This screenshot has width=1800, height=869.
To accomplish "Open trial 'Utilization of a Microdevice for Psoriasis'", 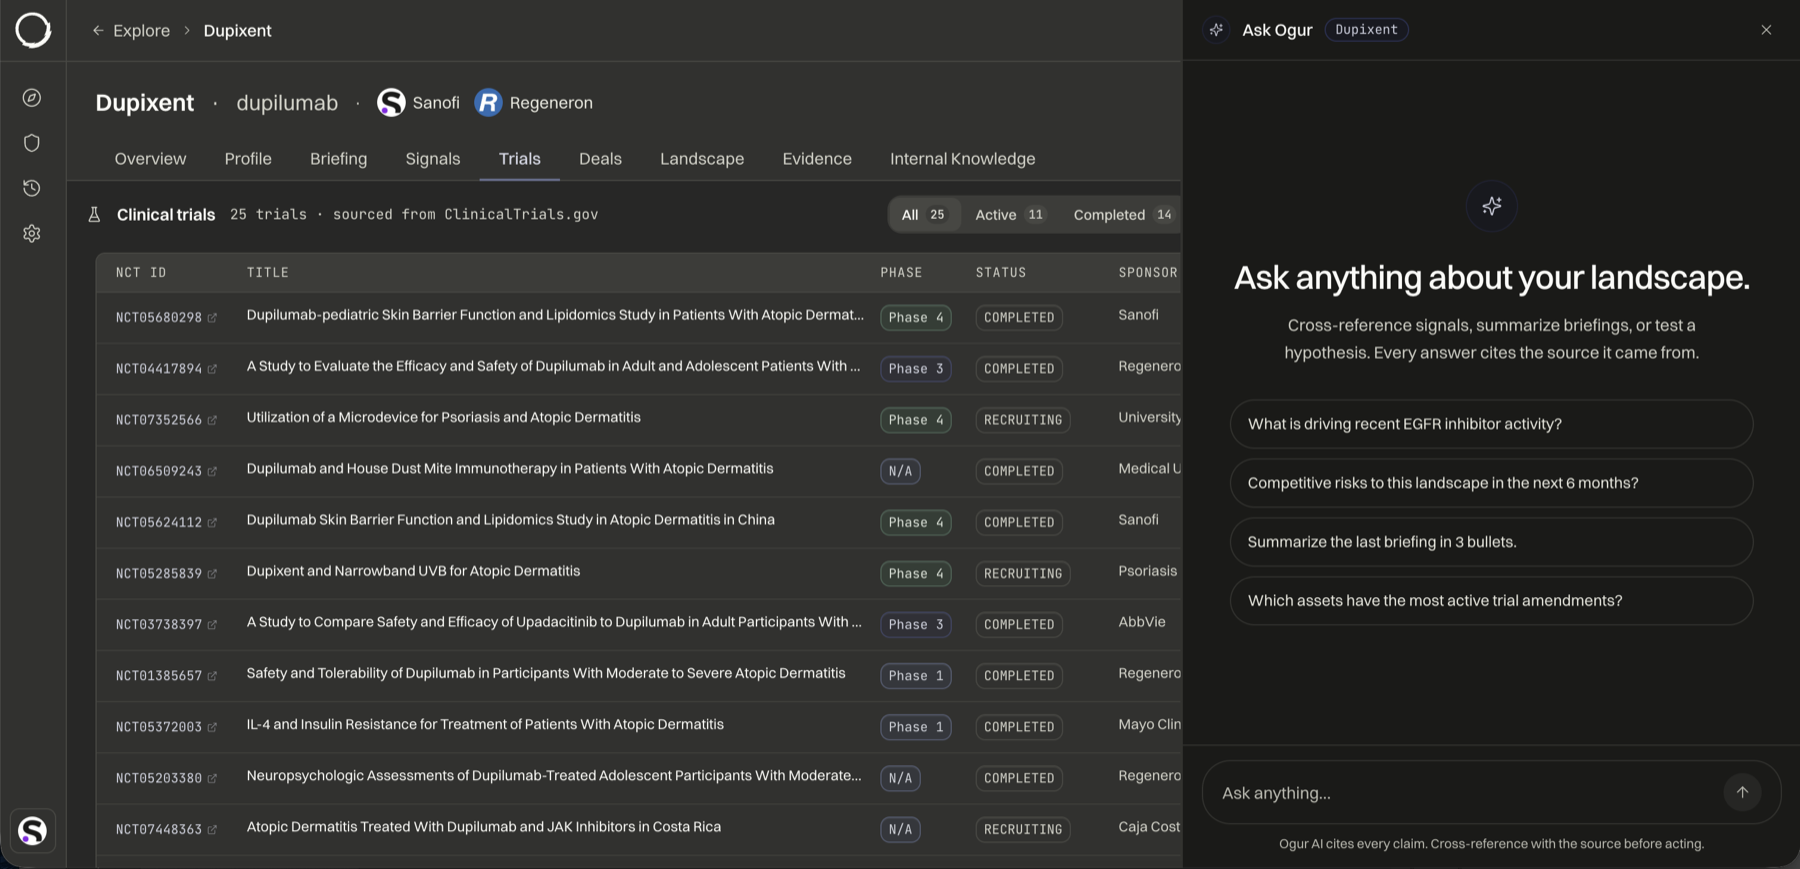I will tap(444, 417).
